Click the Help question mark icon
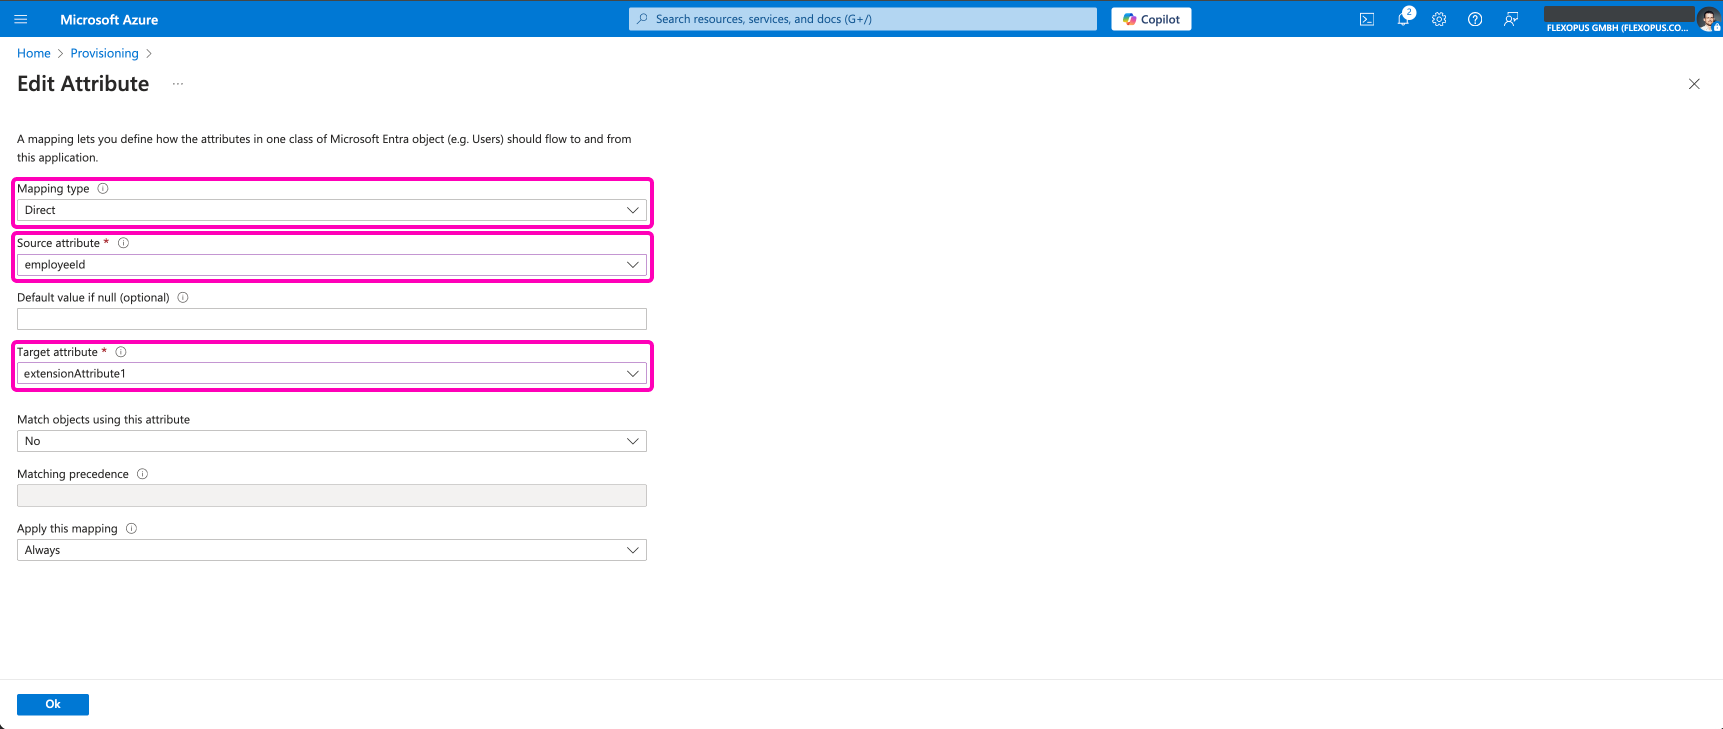Viewport: 1723px width, 729px height. click(1475, 19)
